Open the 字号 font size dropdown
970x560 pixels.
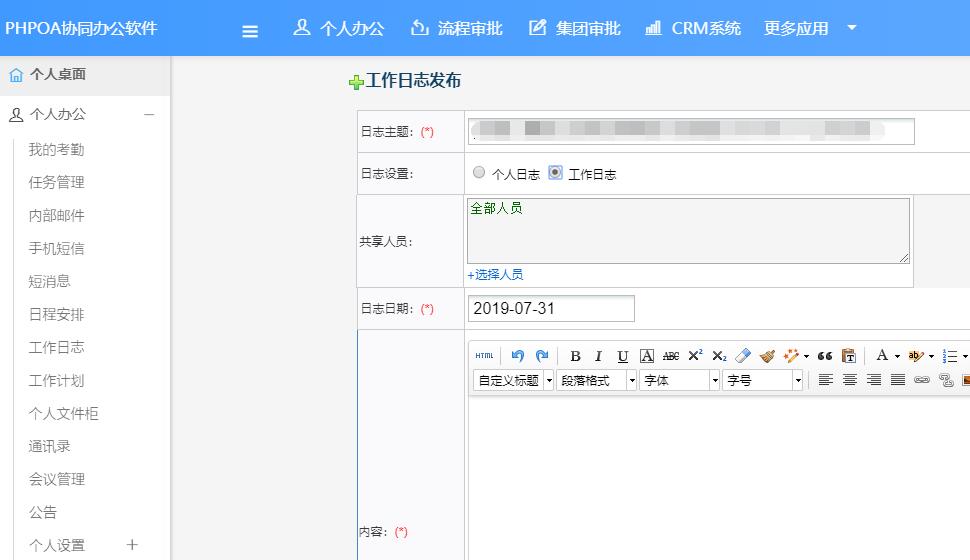click(762, 380)
